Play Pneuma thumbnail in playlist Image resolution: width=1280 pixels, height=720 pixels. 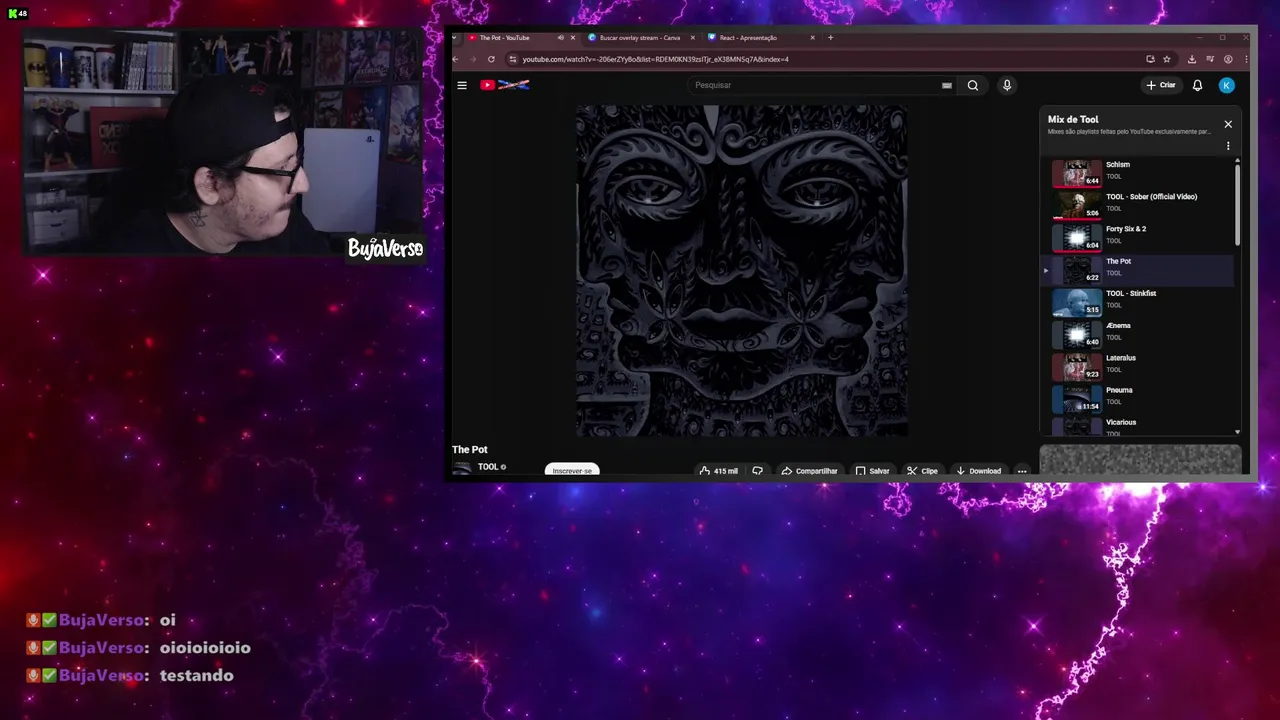[x=1077, y=399]
